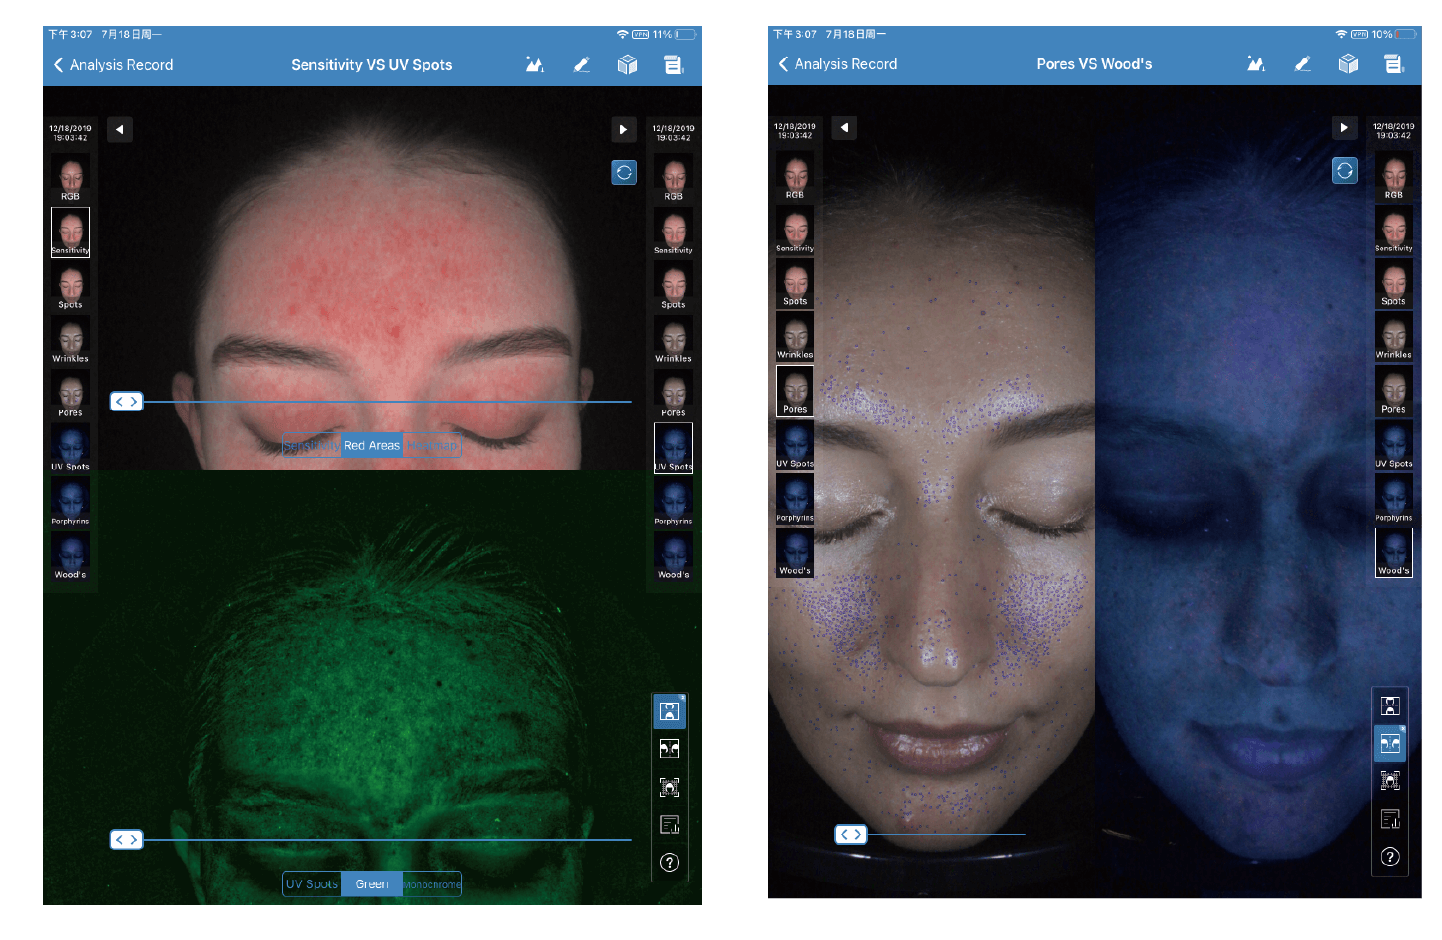Select the single image view icon
The width and height of the screenshot is (1442, 940).
670,710
